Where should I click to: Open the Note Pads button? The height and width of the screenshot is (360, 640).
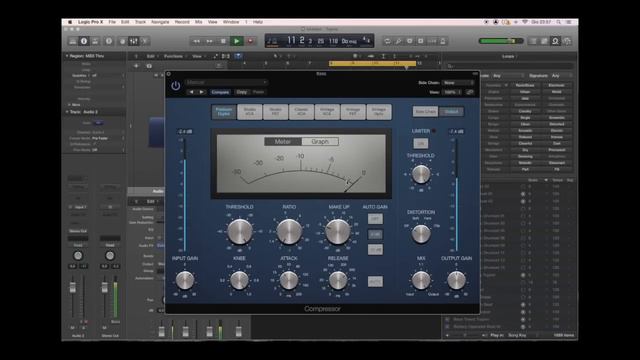[x=544, y=41]
